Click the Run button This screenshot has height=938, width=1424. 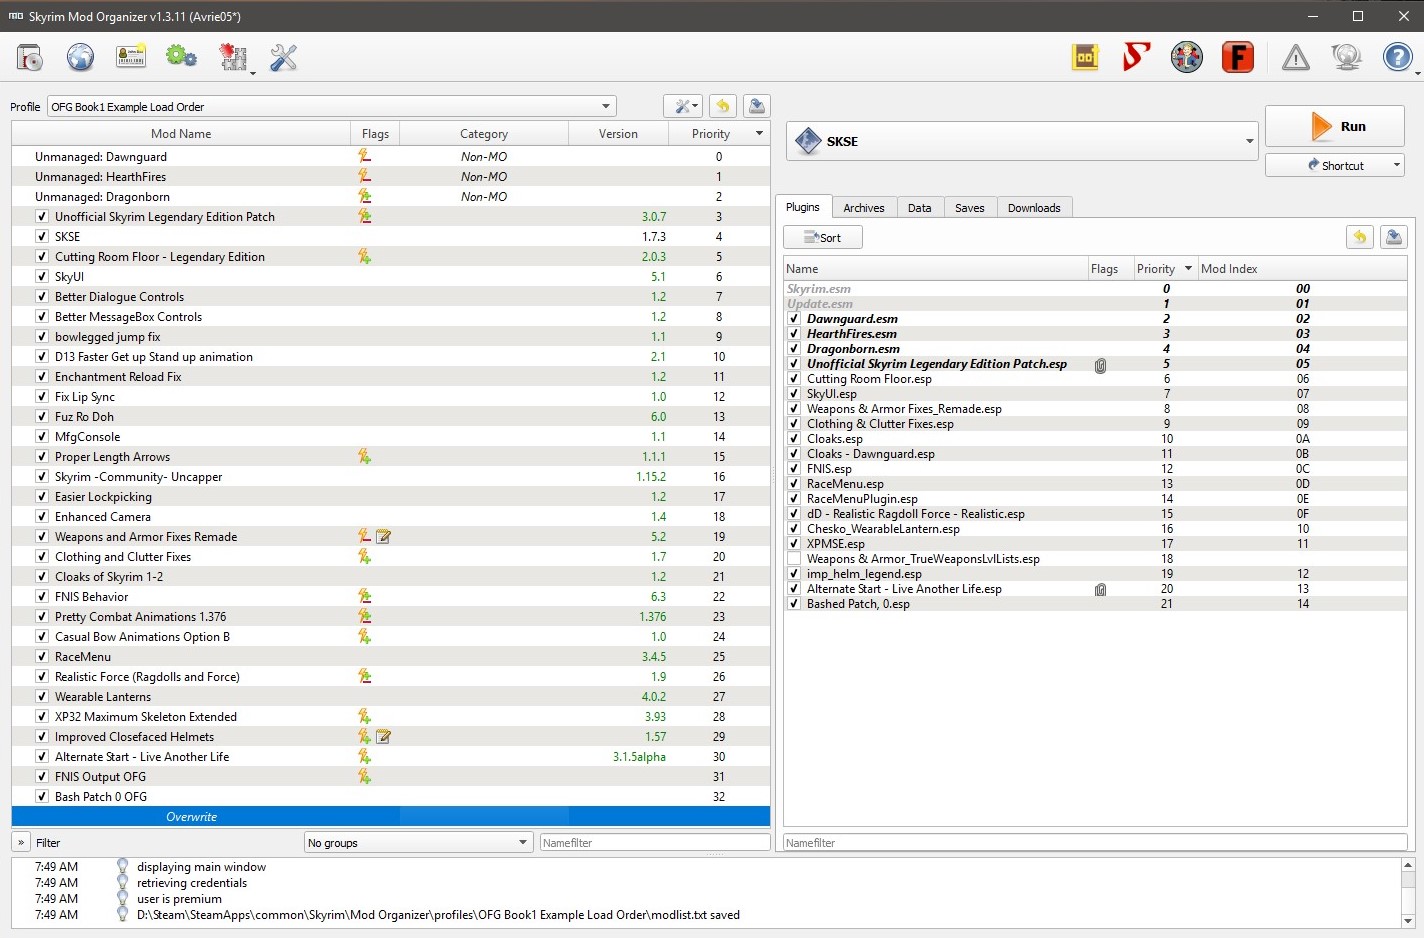click(1335, 127)
